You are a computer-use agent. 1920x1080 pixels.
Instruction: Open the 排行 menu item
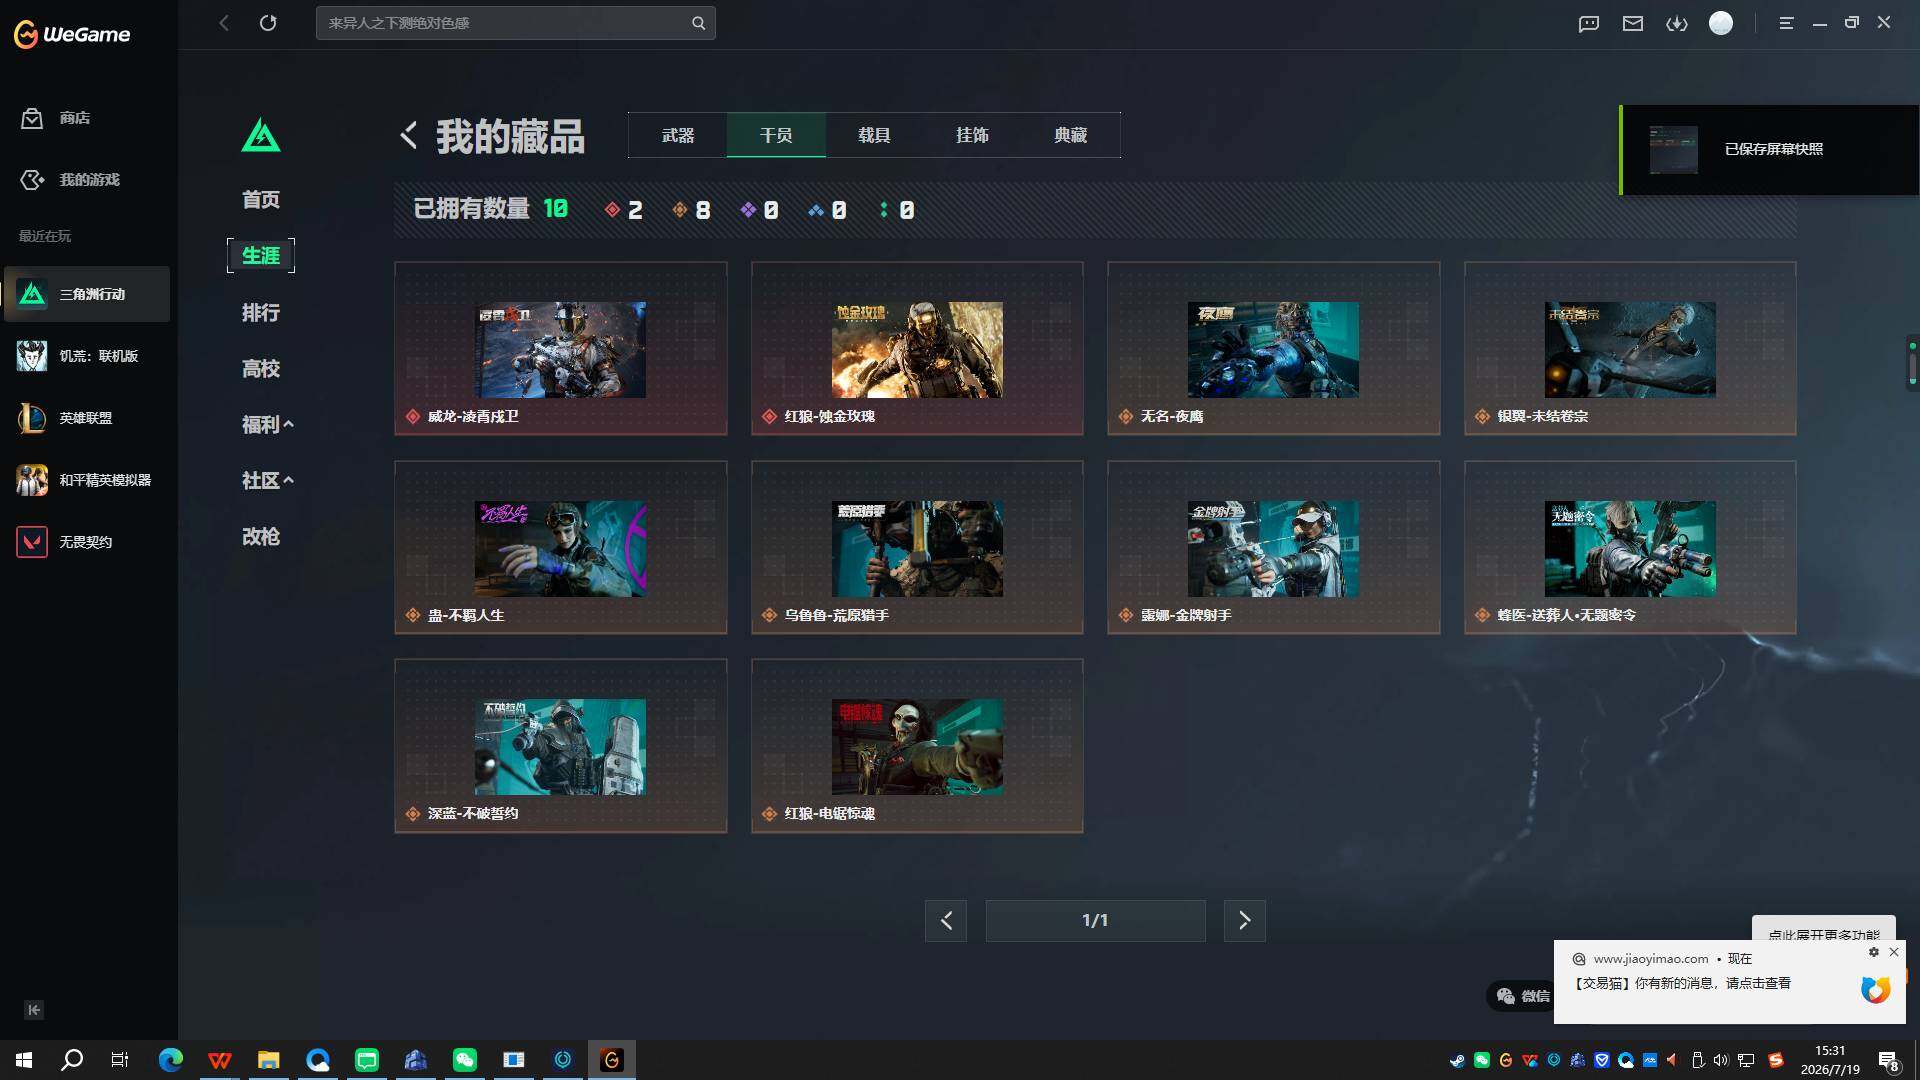tap(261, 312)
